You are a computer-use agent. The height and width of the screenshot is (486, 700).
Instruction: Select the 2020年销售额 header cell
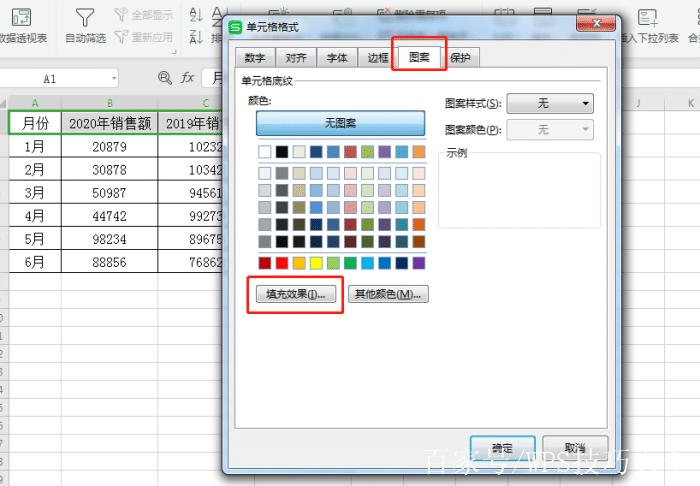click(109, 123)
